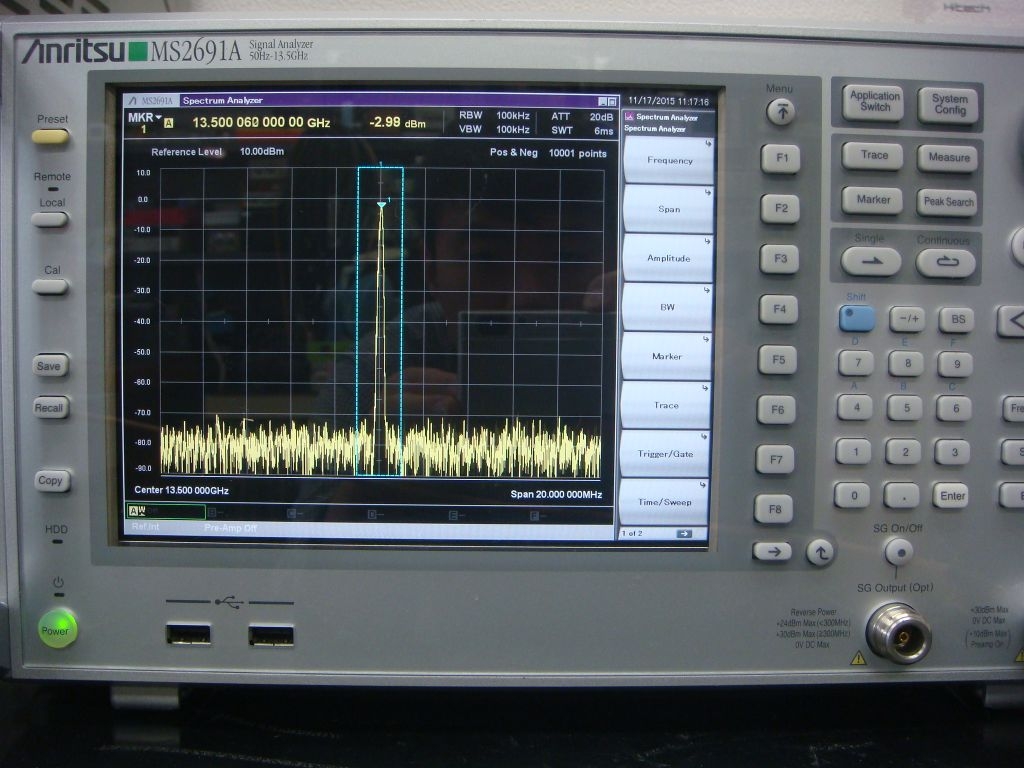
Task: Open the Frequency softkey menu
Action: click(x=669, y=160)
